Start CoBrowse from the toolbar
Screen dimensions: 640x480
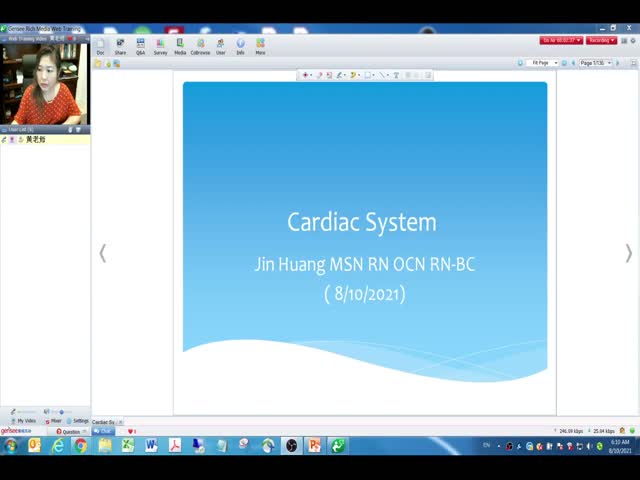200,46
